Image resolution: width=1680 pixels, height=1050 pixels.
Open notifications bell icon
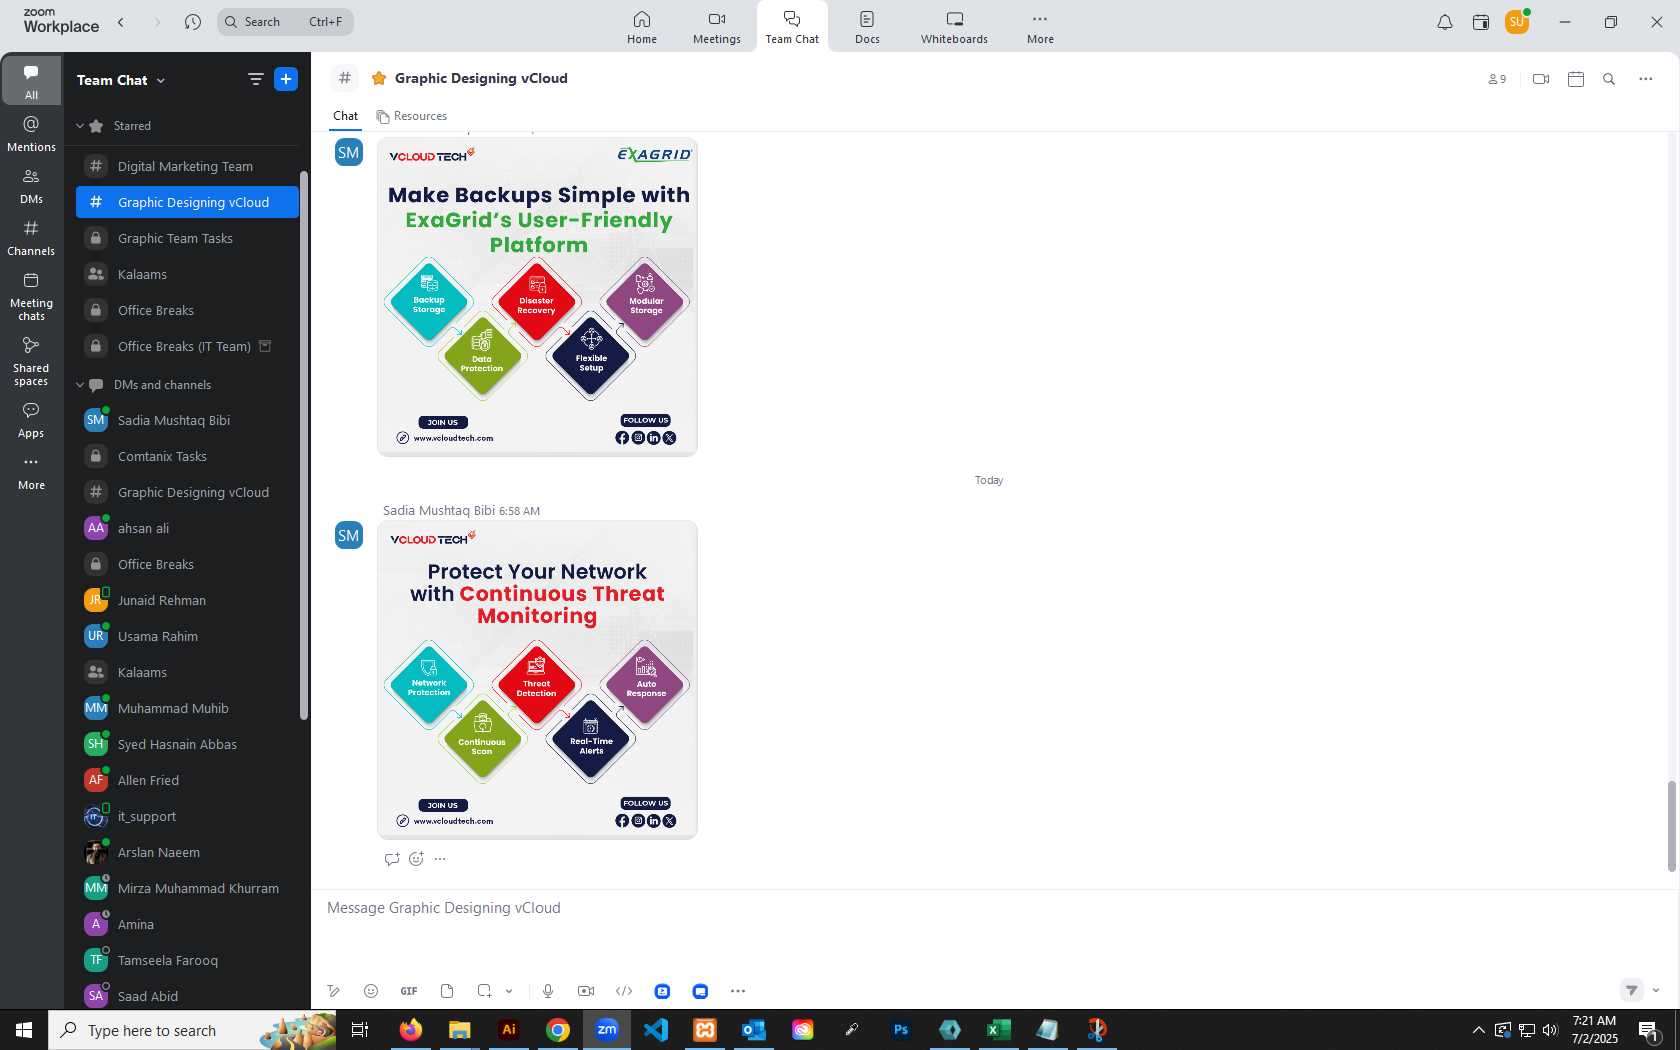click(1444, 22)
